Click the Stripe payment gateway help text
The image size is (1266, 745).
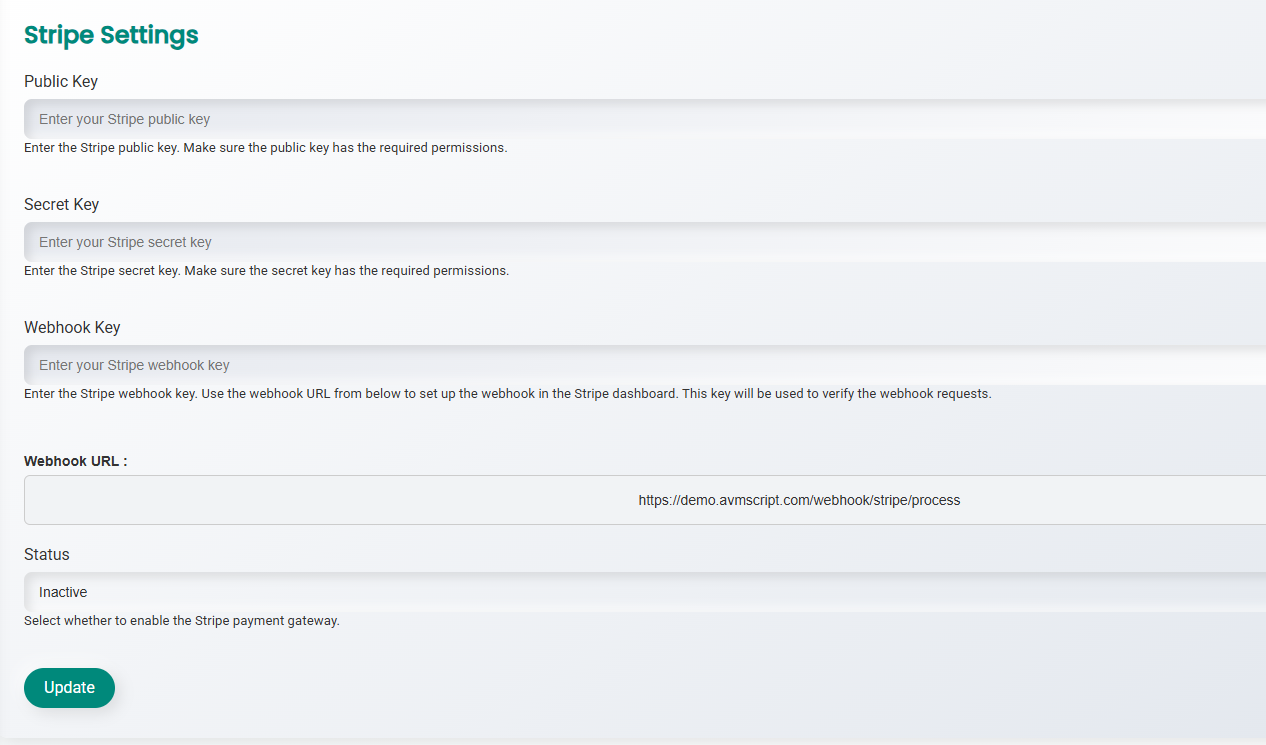click(181, 621)
